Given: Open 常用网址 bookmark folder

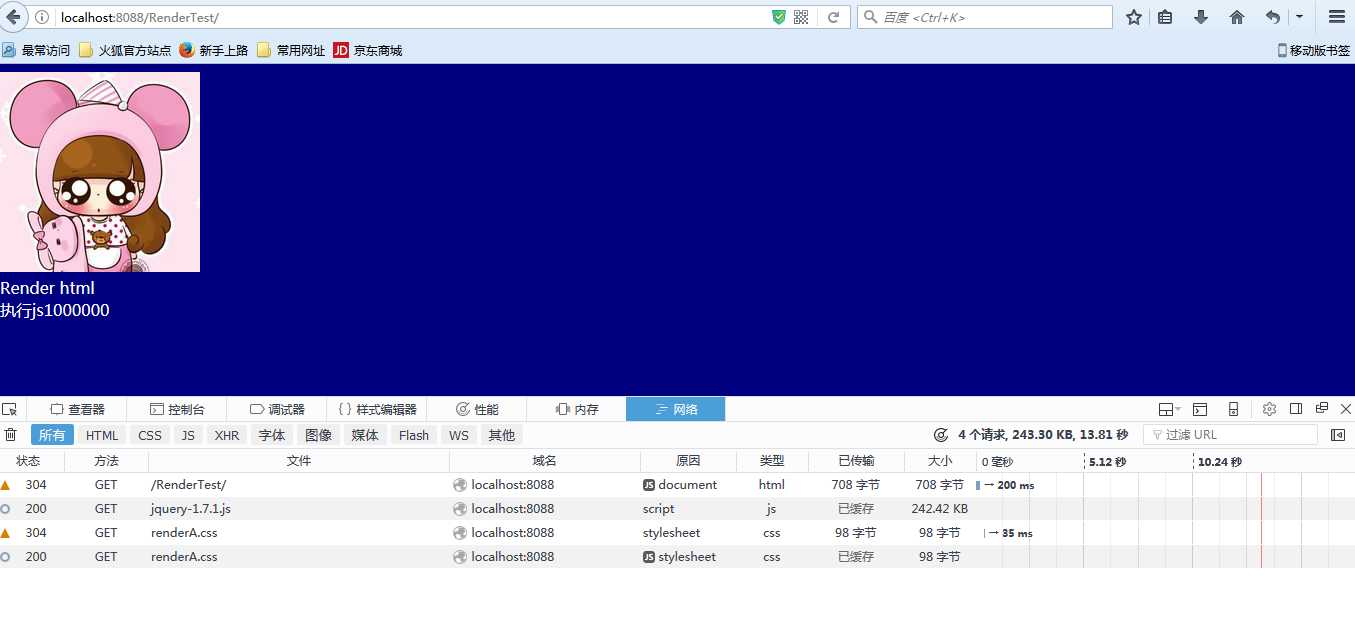Looking at the screenshot, I should pos(291,50).
